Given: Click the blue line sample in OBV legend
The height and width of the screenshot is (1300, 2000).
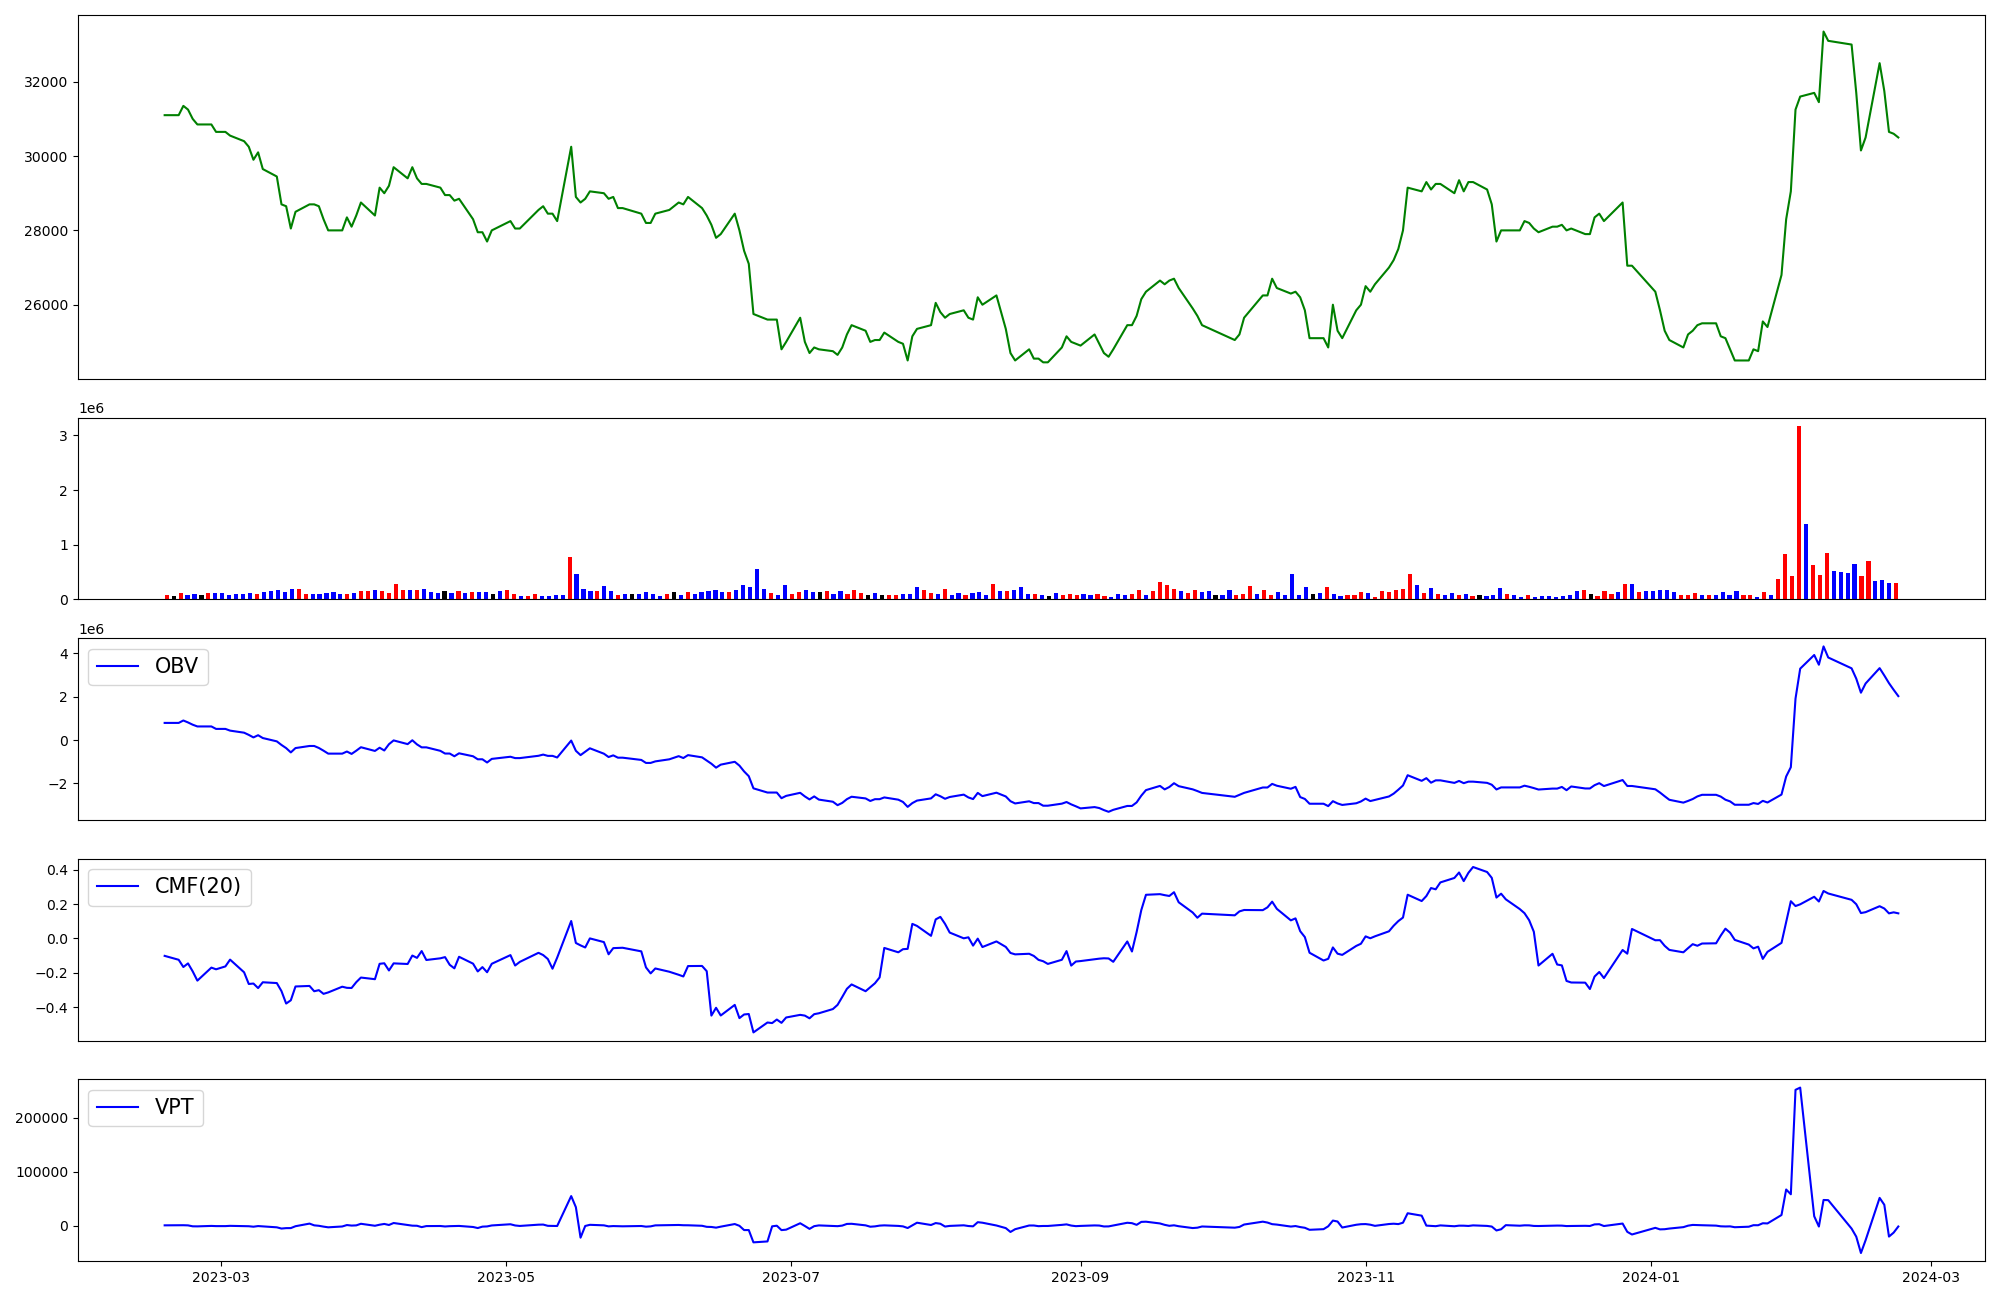Looking at the screenshot, I should [117, 666].
